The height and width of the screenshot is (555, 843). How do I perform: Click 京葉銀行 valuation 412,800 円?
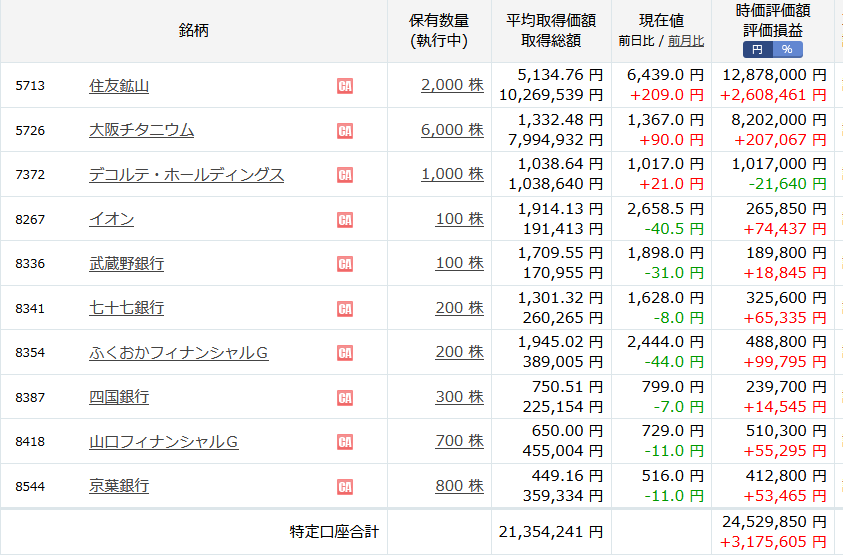[786, 476]
